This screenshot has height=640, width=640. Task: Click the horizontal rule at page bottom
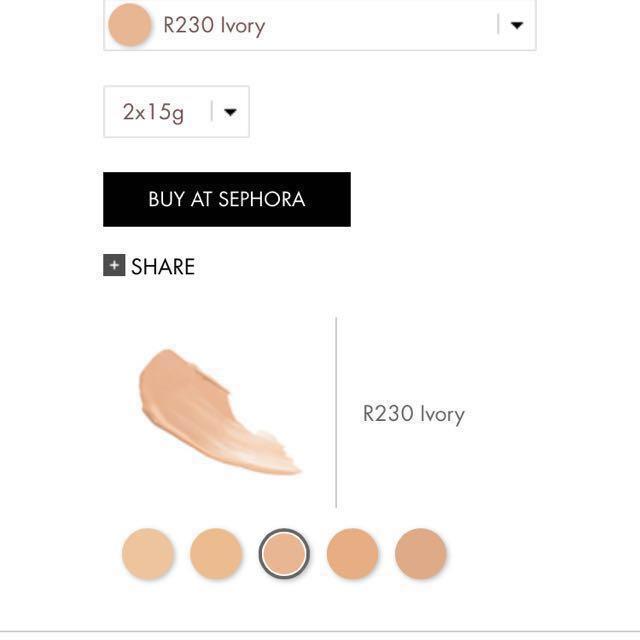320,632
